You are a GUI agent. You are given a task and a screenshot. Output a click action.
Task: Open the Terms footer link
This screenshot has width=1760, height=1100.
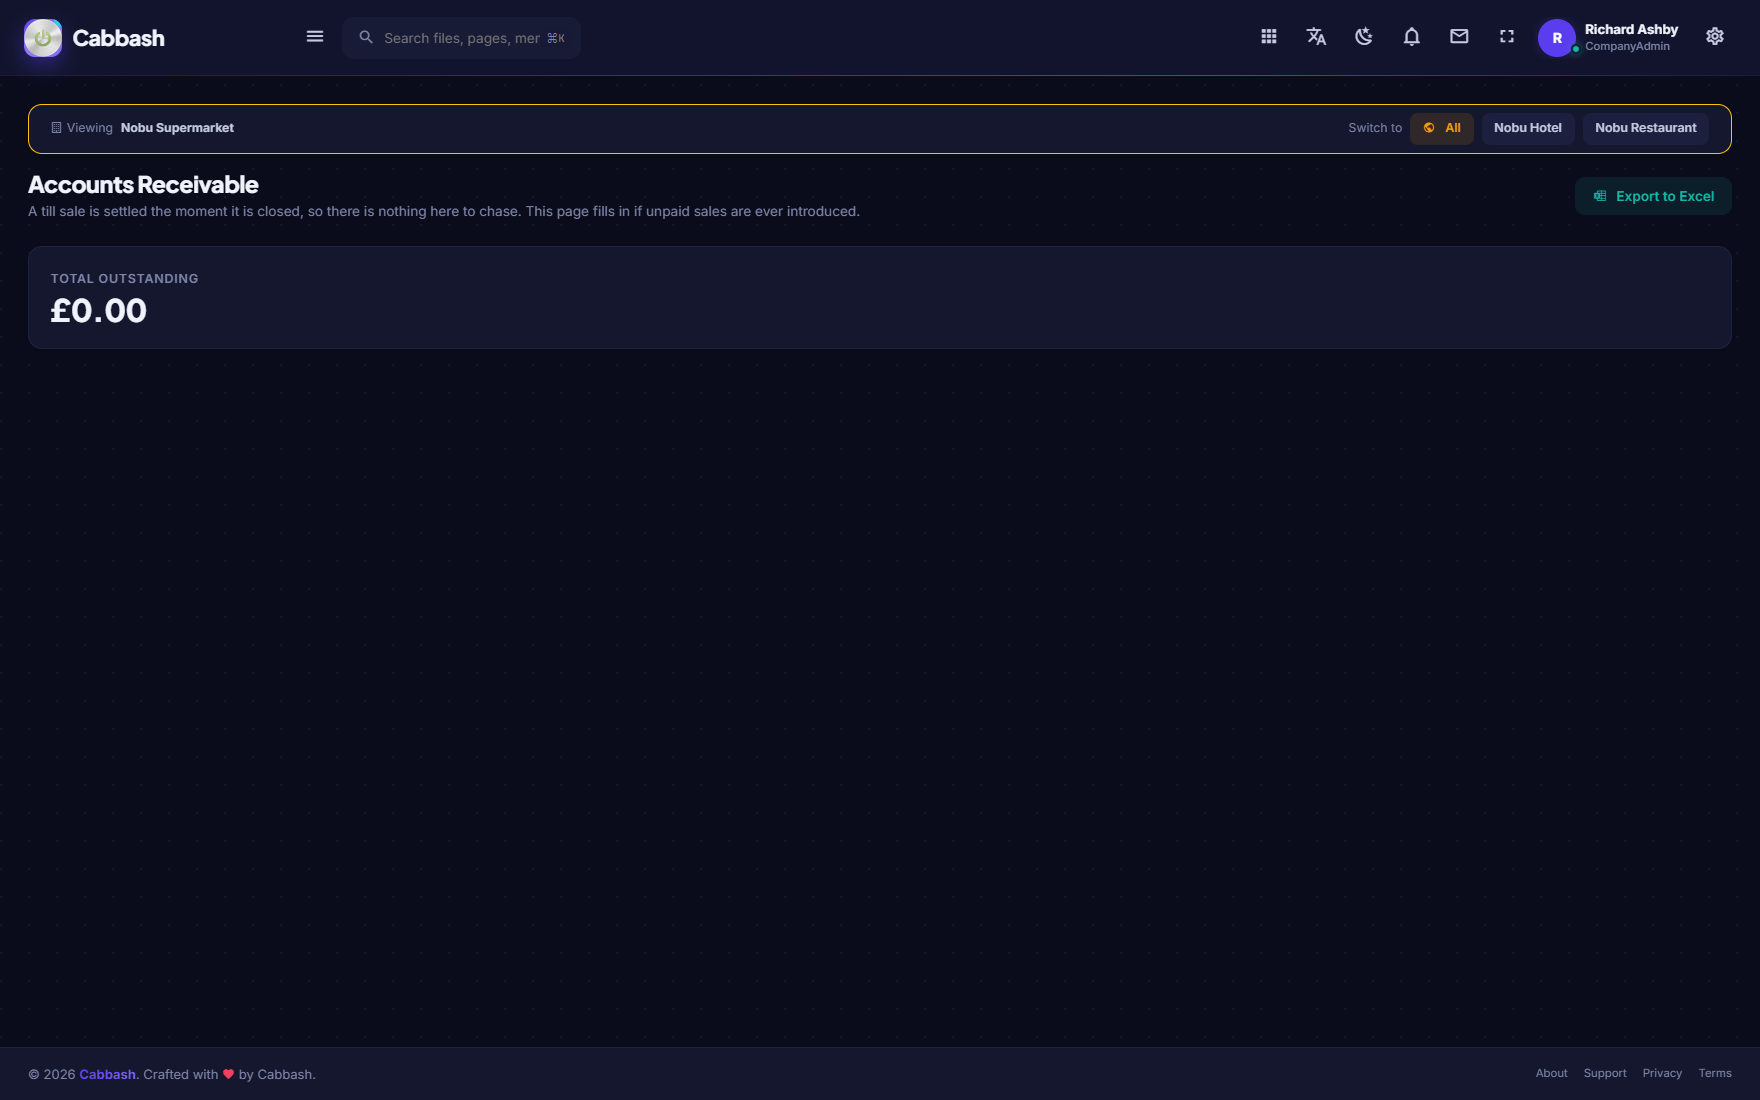[x=1715, y=1073]
